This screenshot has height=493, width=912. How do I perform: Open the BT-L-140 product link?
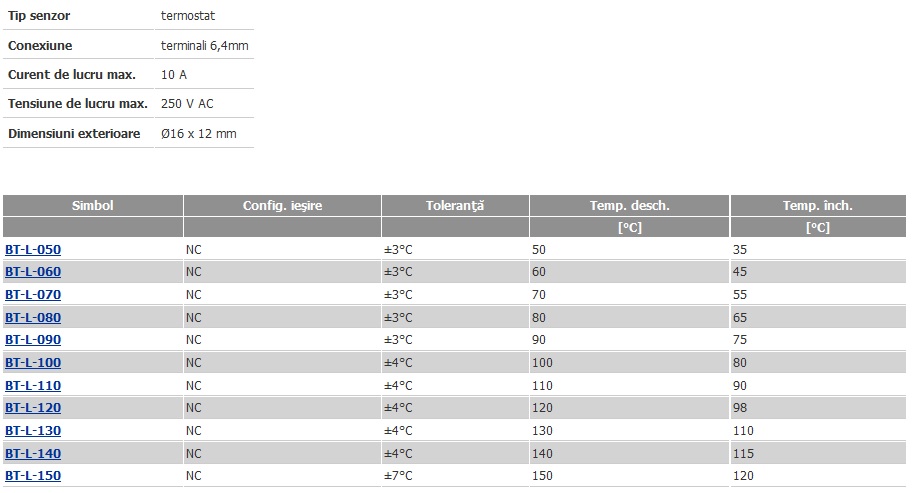tap(33, 453)
